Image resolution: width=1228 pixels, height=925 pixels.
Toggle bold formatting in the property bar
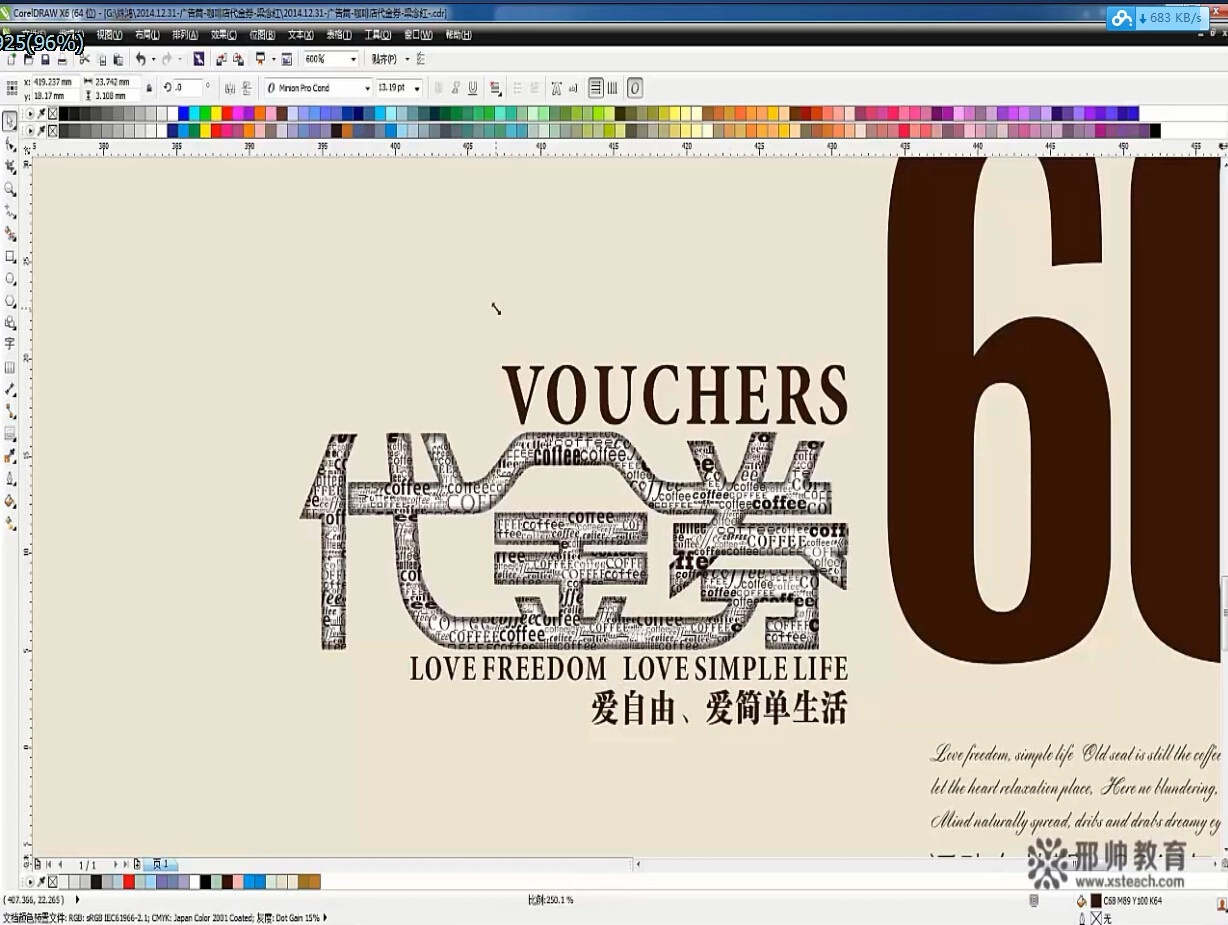click(437, 88)
